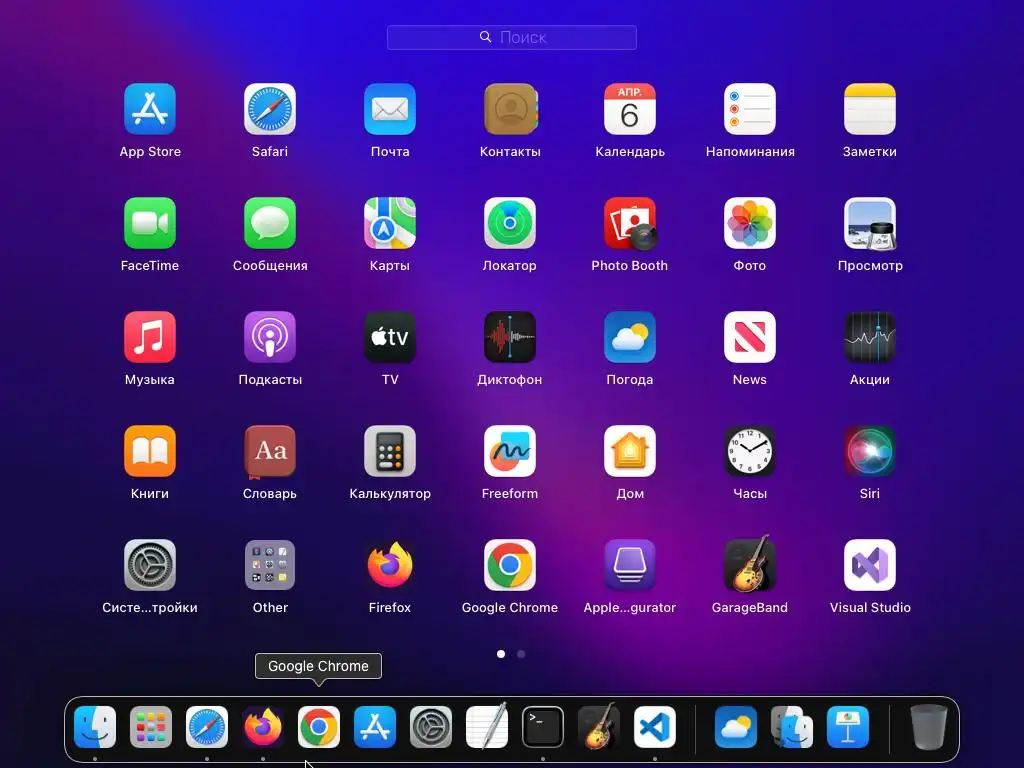This screenshot has width=1024, height=768.
Task: Open the Книги books app
Action: [x=150, y=451]
